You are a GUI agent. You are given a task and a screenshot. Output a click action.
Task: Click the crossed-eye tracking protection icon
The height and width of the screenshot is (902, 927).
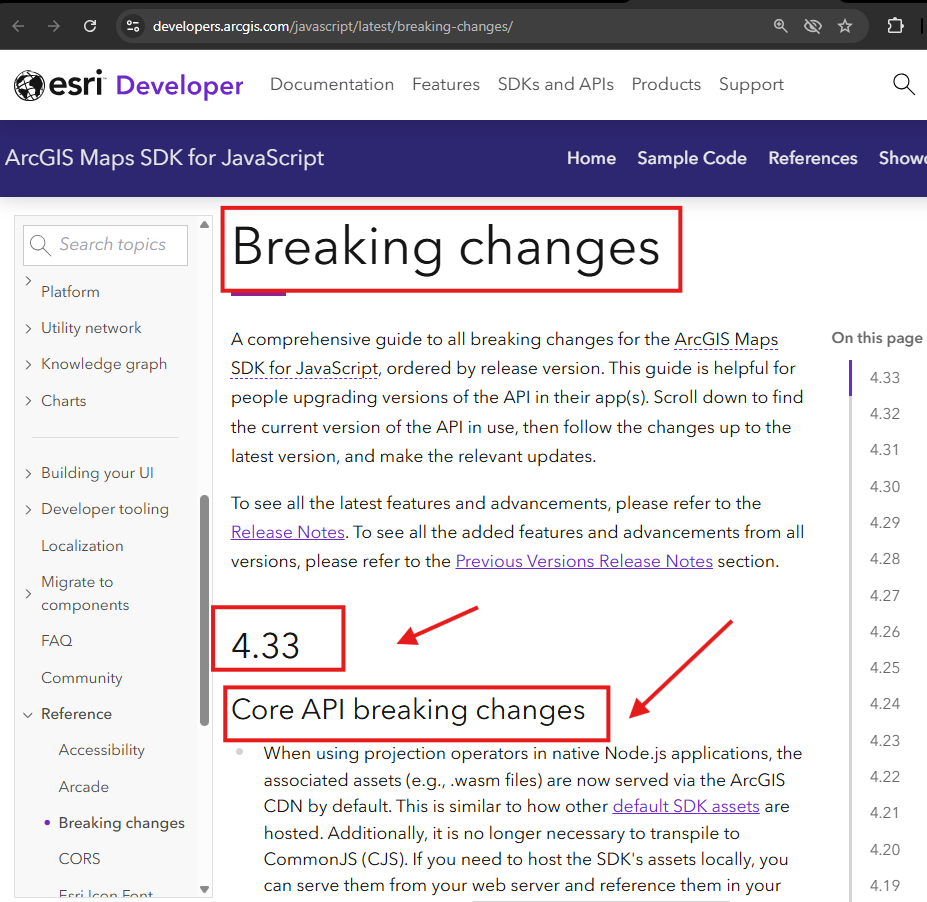pos(813,26)
